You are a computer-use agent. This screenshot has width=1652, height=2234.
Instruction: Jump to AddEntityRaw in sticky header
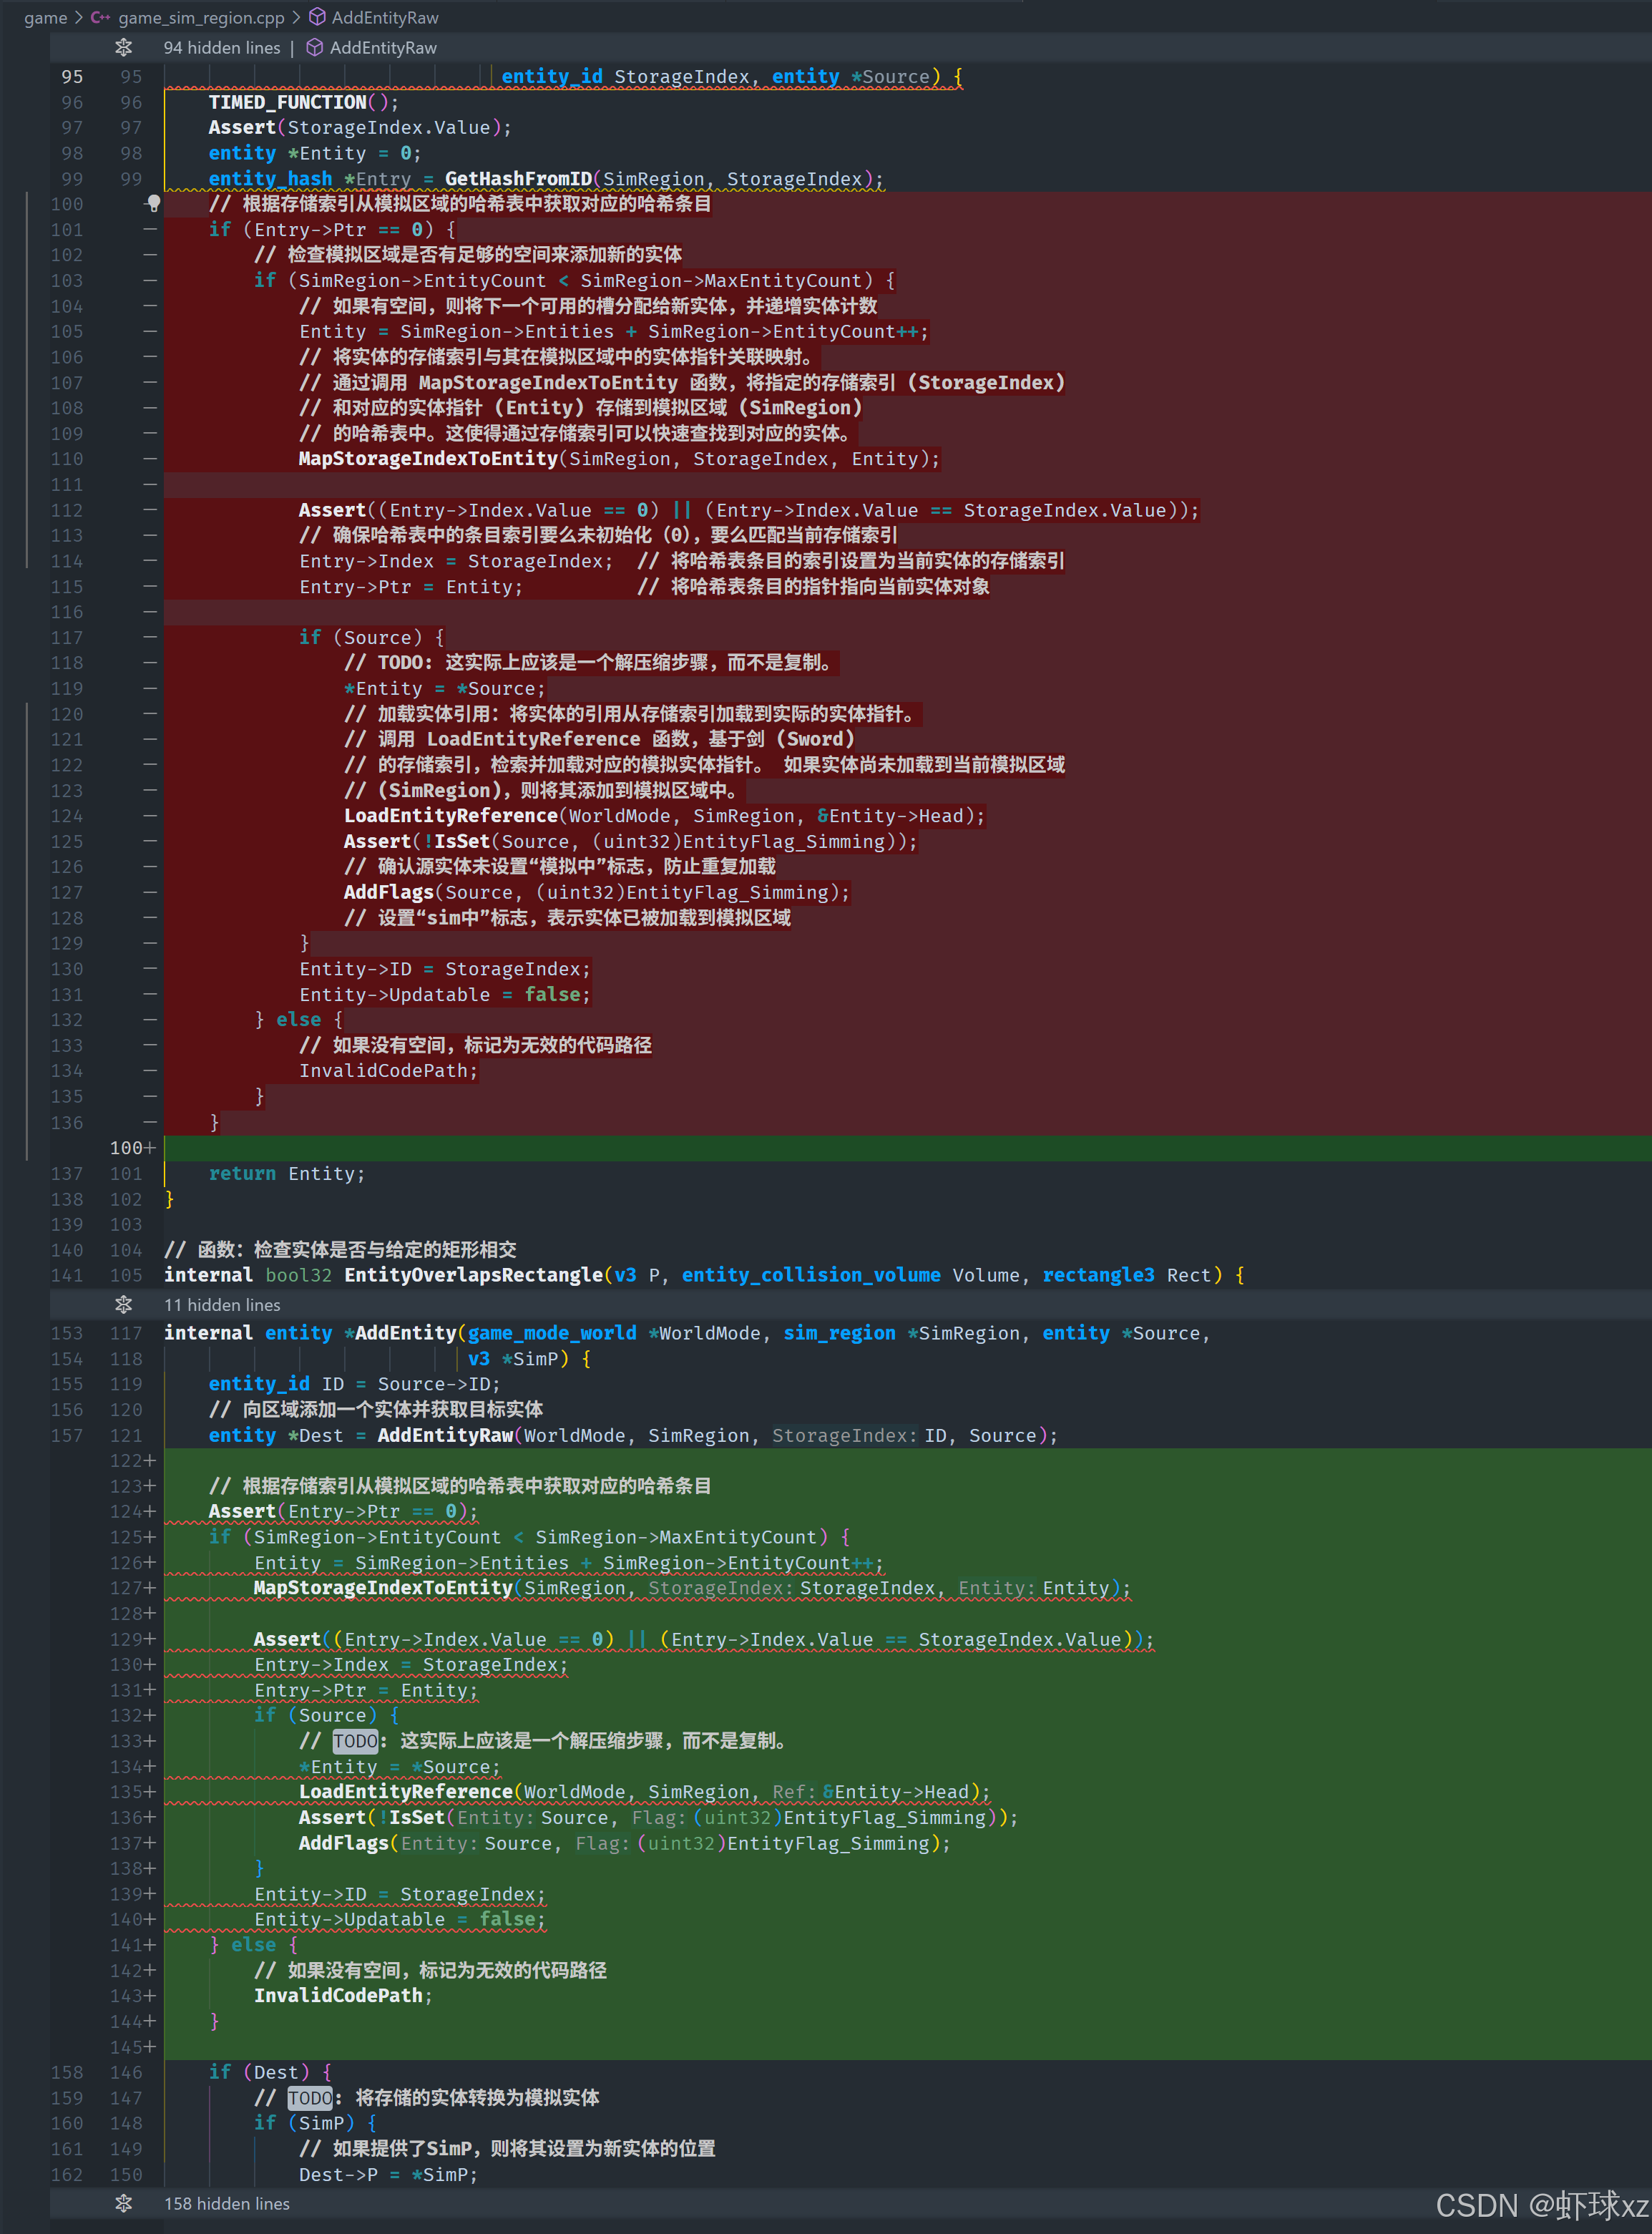coord(383,47)
